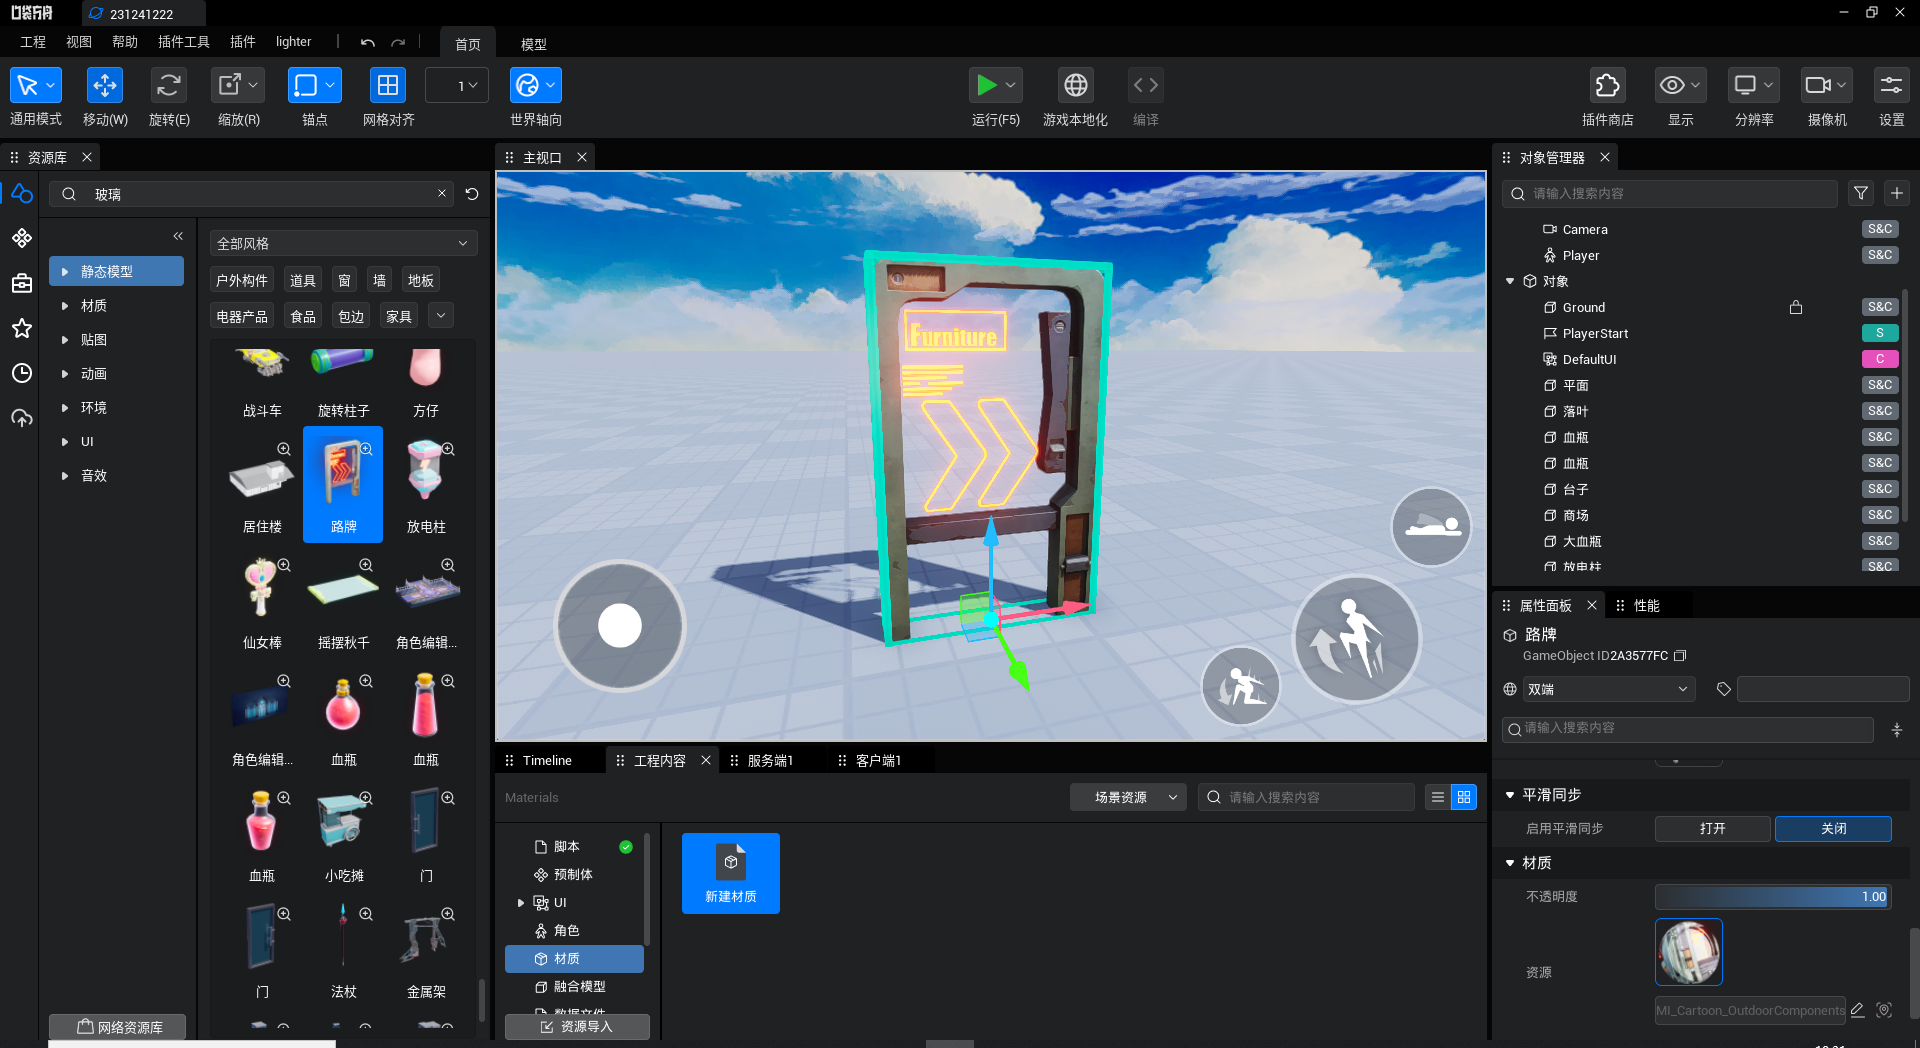Switch to the 性能 tab
Viewport: 1920px width, 1048px height.
(x=1646, y=605)
